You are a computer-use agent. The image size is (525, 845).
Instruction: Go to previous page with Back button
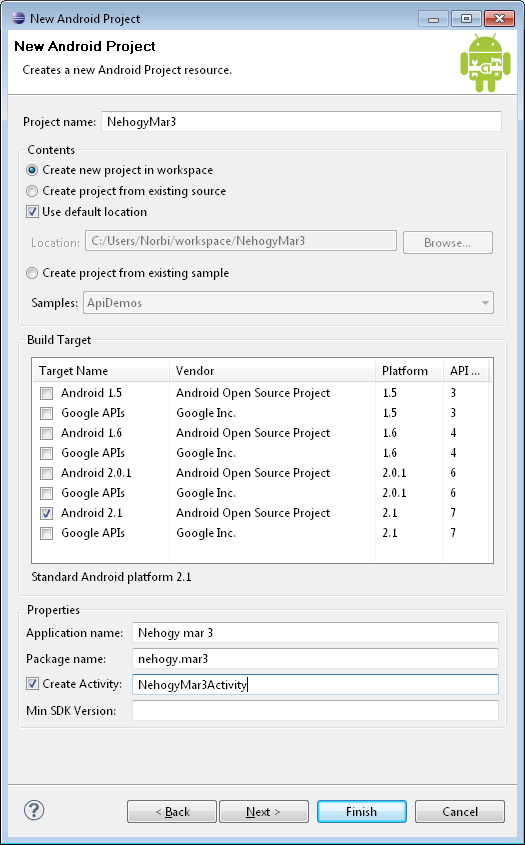pos(172,812)
